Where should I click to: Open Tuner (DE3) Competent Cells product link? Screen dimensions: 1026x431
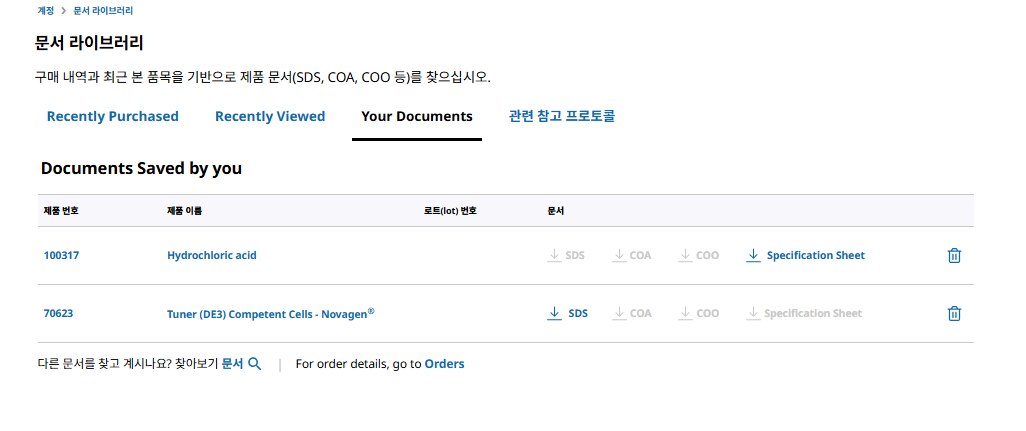point(271,313)
